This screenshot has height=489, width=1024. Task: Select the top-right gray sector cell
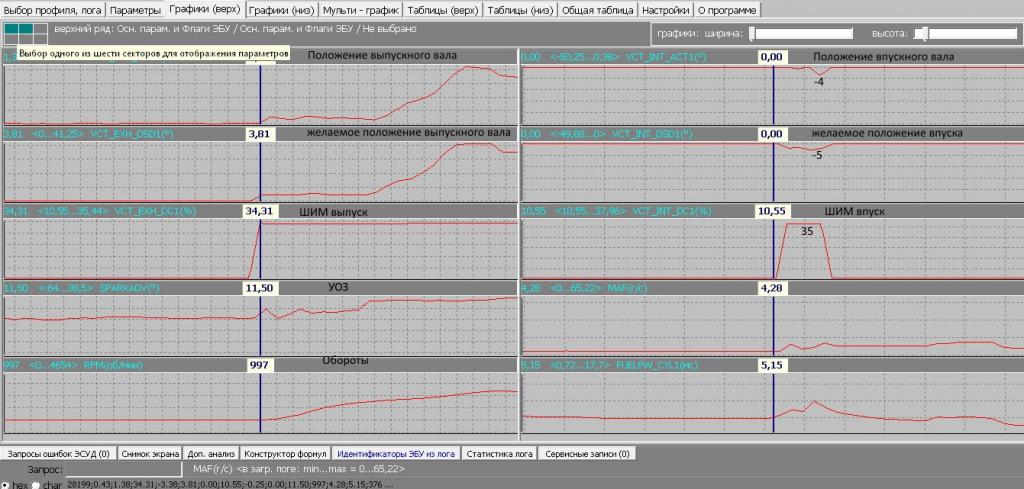pyautogui.click(x=40, y=29)
